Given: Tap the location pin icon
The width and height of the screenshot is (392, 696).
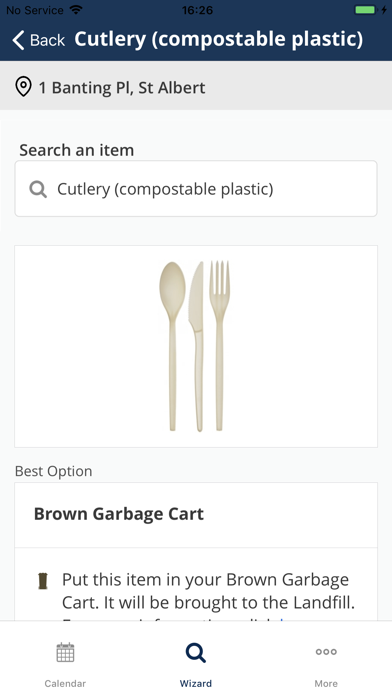Looking at the screenshot, I should [x=23, y=87].
